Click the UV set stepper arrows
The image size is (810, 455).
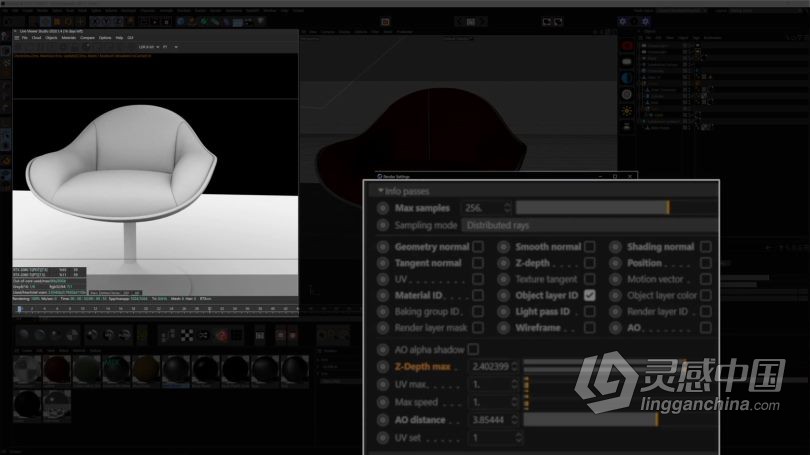coord(519,437)
